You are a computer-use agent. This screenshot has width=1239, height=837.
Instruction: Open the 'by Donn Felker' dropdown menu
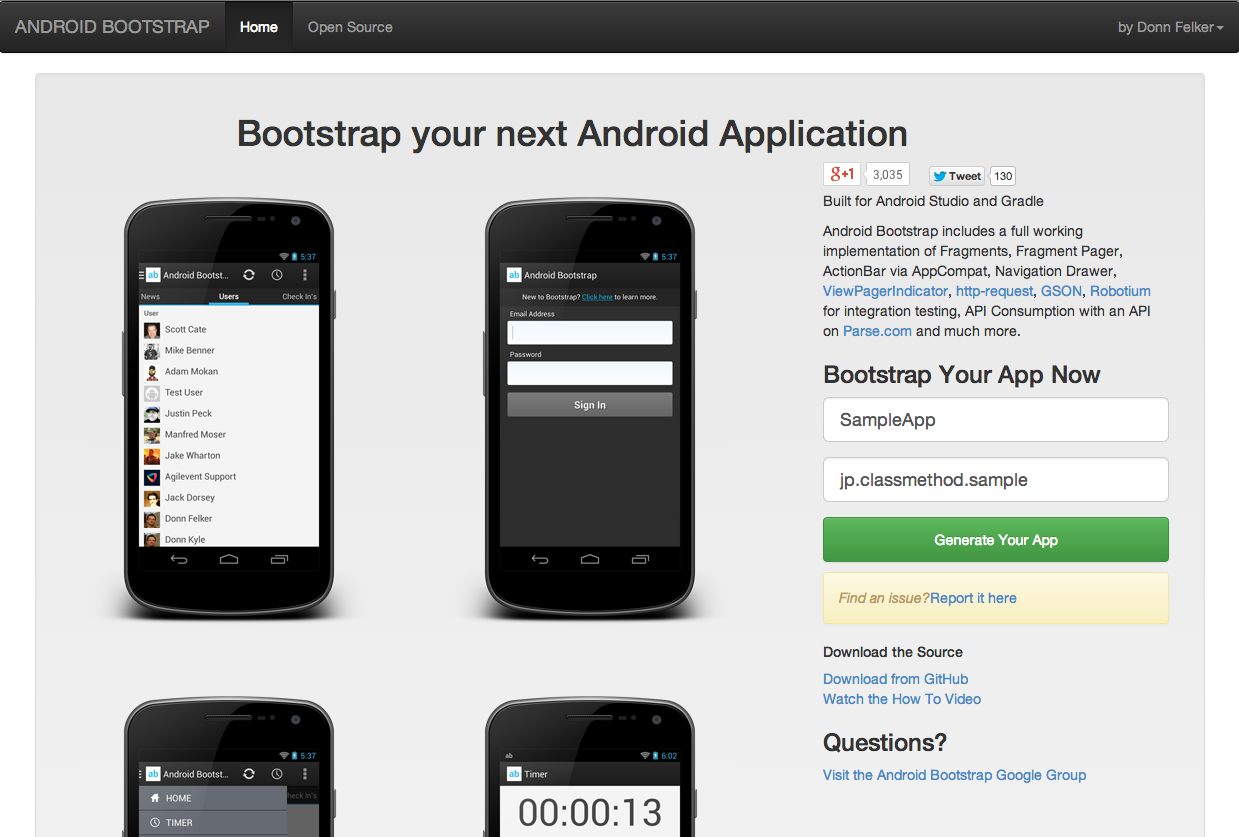pos(1170,27)
